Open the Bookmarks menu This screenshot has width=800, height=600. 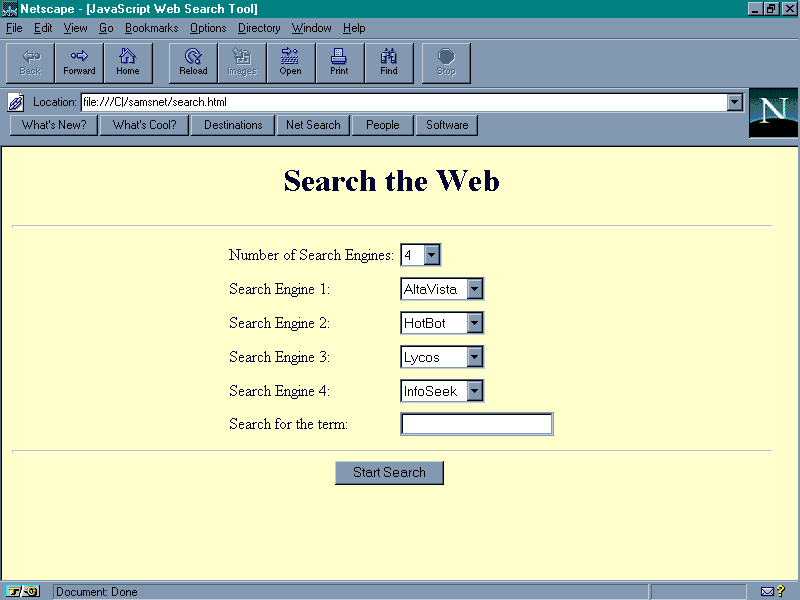(151, 28)
